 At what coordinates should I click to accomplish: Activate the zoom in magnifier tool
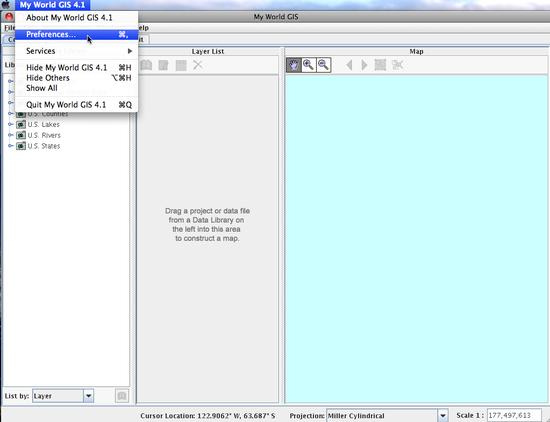click(x=309, y=65)
